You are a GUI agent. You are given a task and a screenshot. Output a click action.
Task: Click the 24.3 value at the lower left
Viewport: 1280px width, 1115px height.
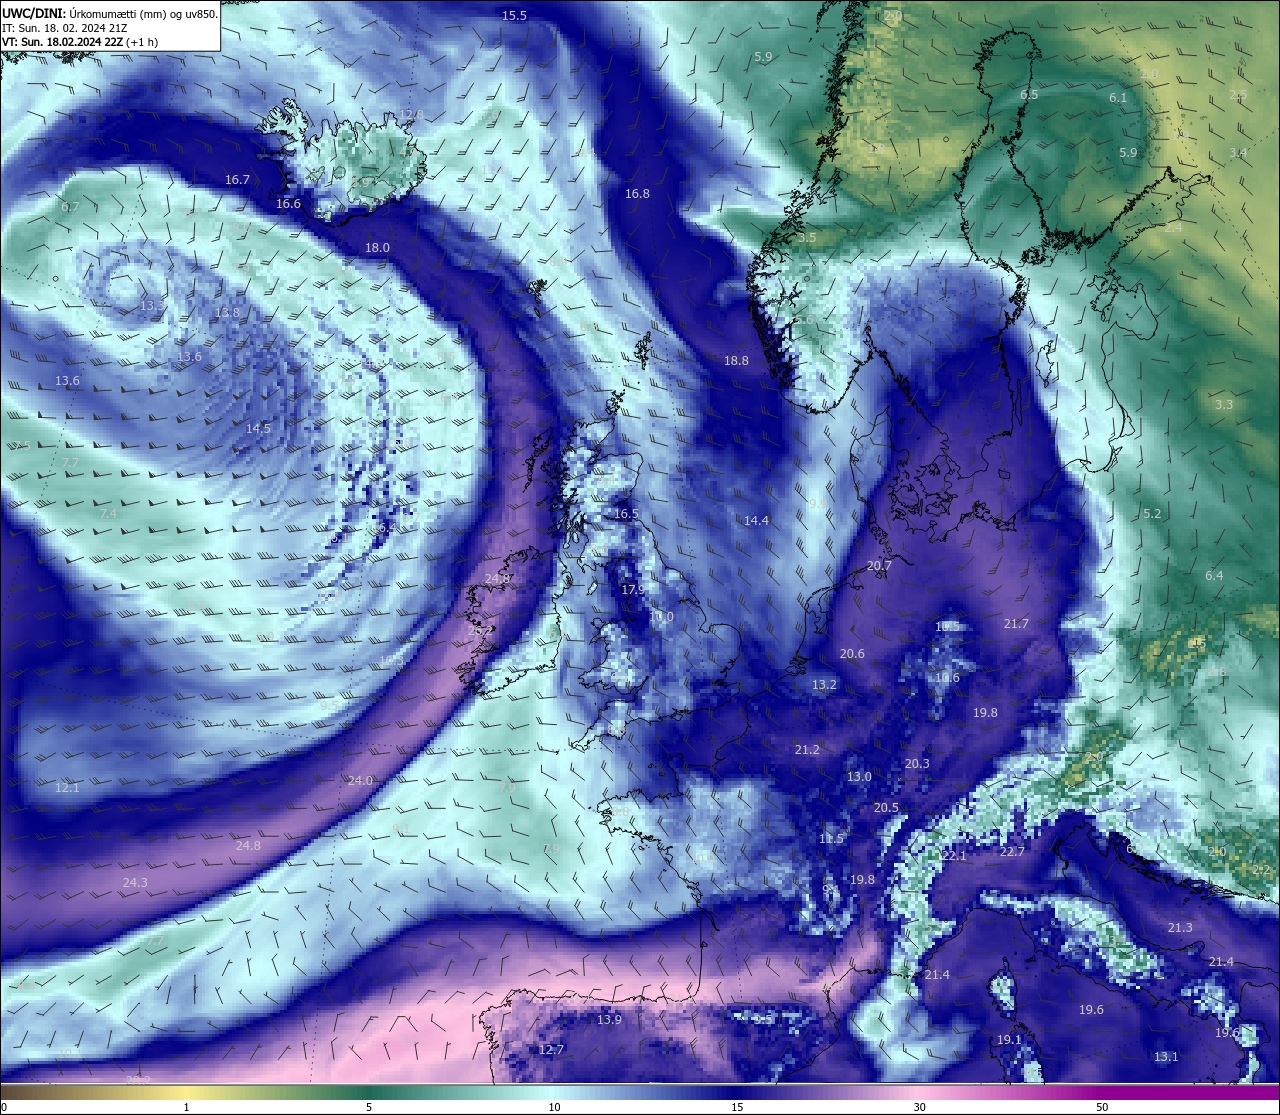(135, 882)
